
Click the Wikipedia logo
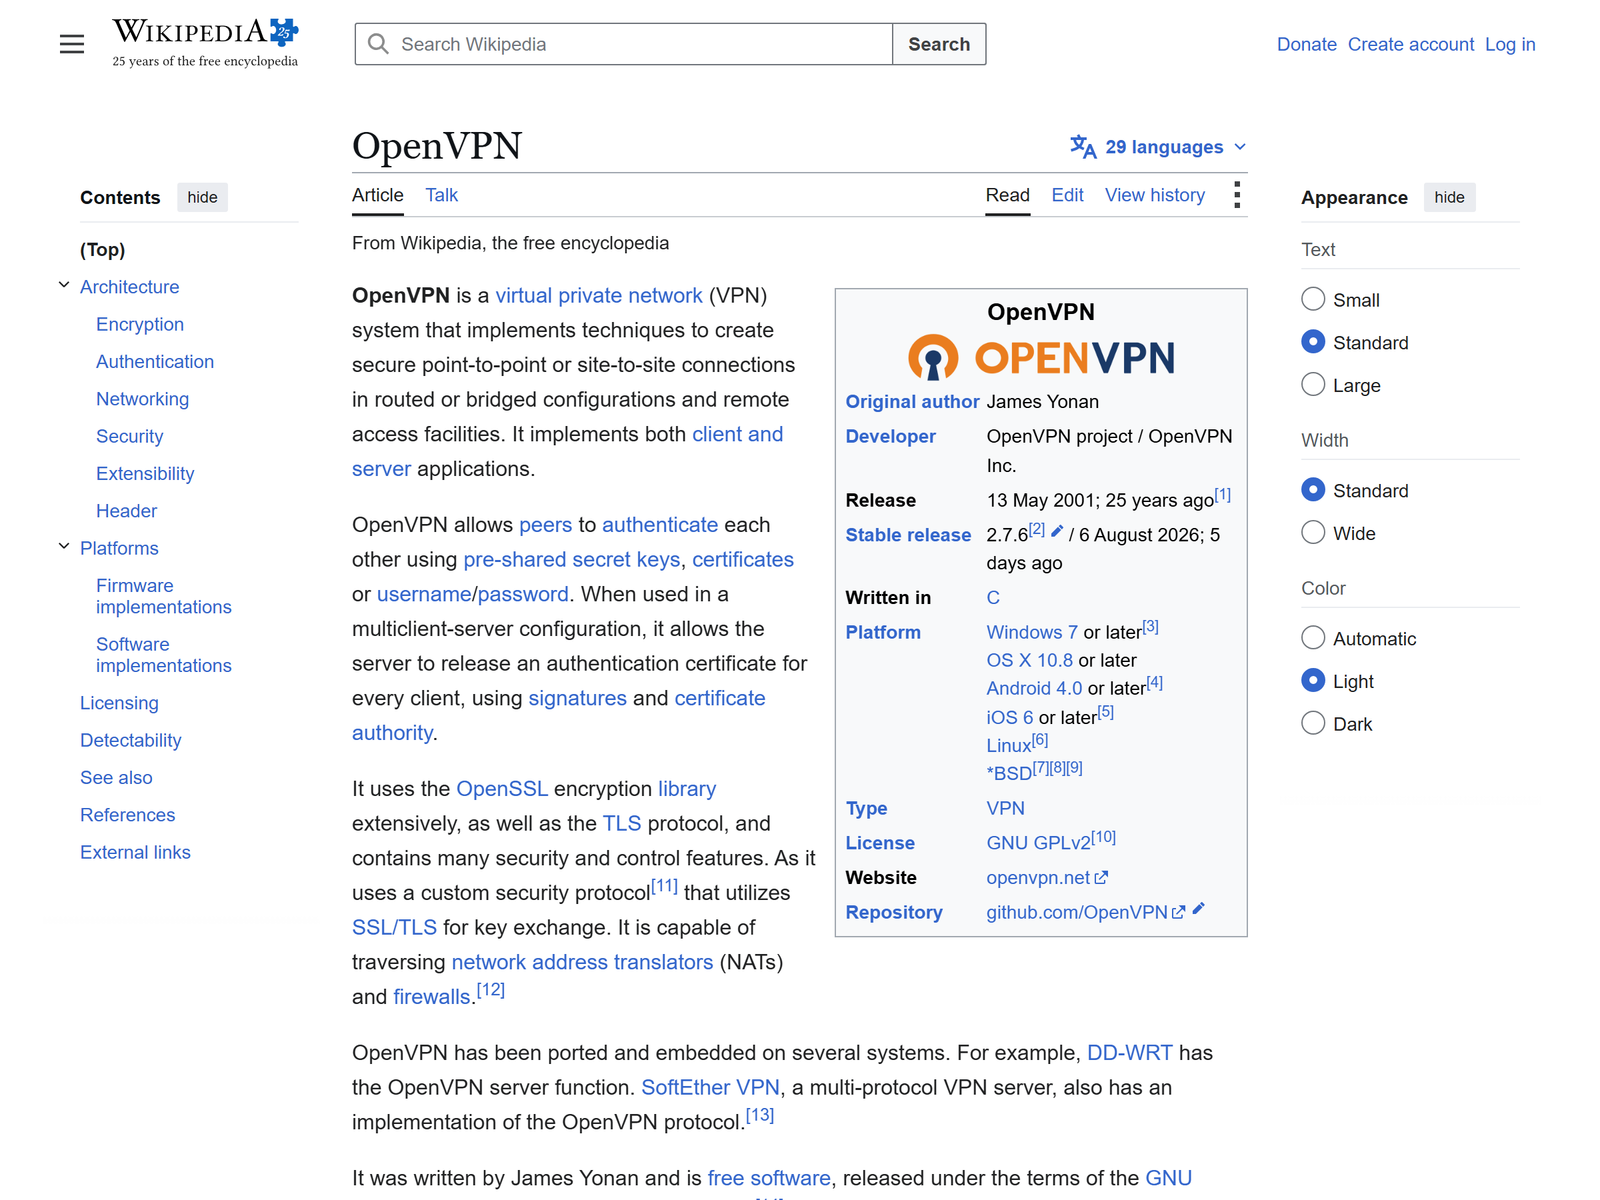tap(205, 44)
